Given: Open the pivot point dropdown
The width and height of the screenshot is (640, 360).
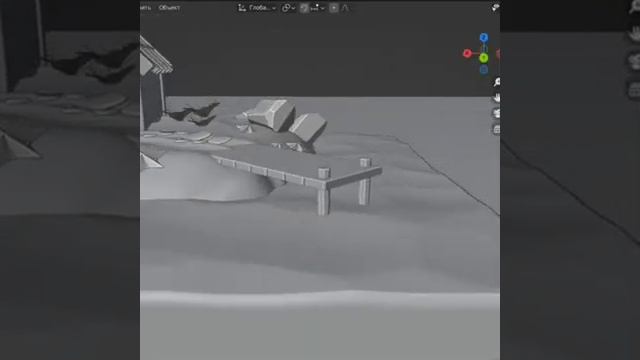Looking at the screenshot, I should pyautogui.click(x=288, y=8).
